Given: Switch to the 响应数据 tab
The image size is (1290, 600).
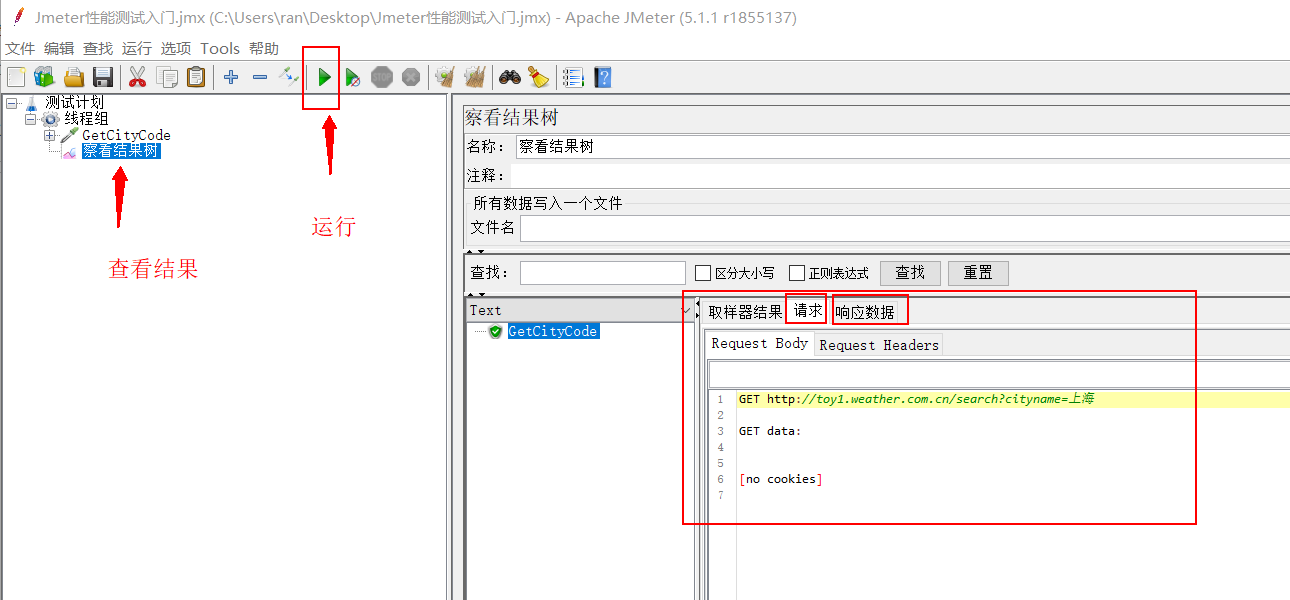Looking at the screenshot, I should 865,312.
